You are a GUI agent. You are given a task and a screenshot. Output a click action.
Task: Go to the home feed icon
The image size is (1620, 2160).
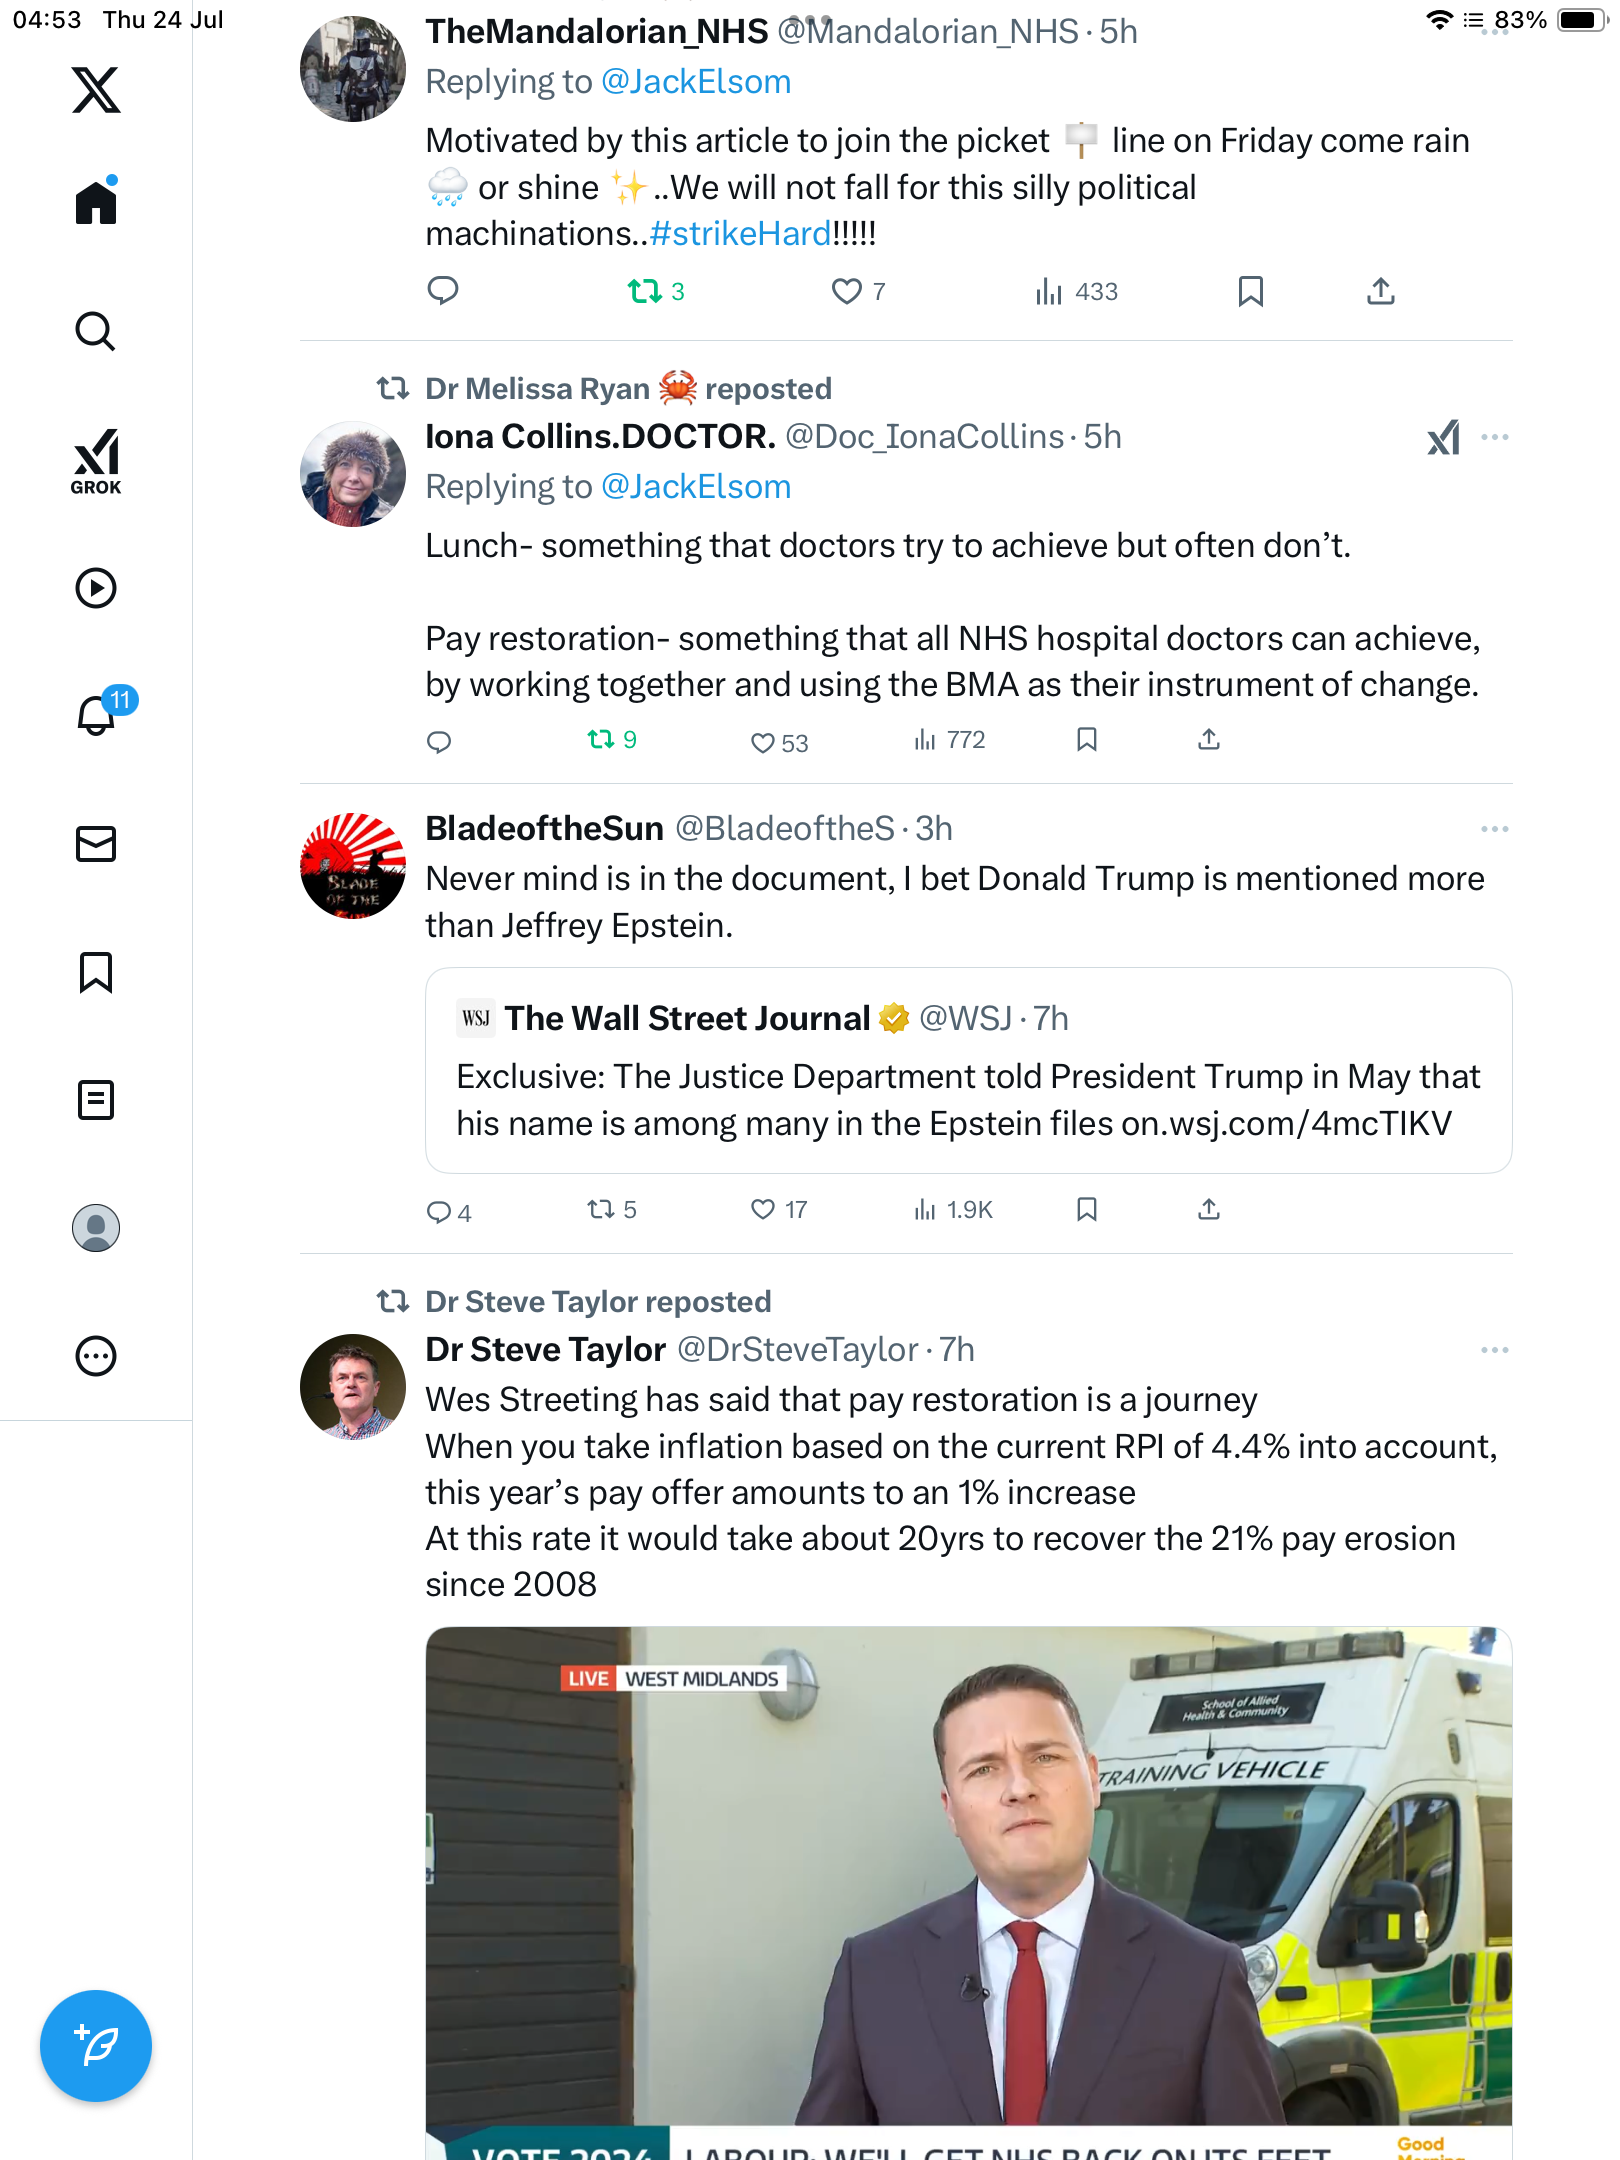click(96, 203)
